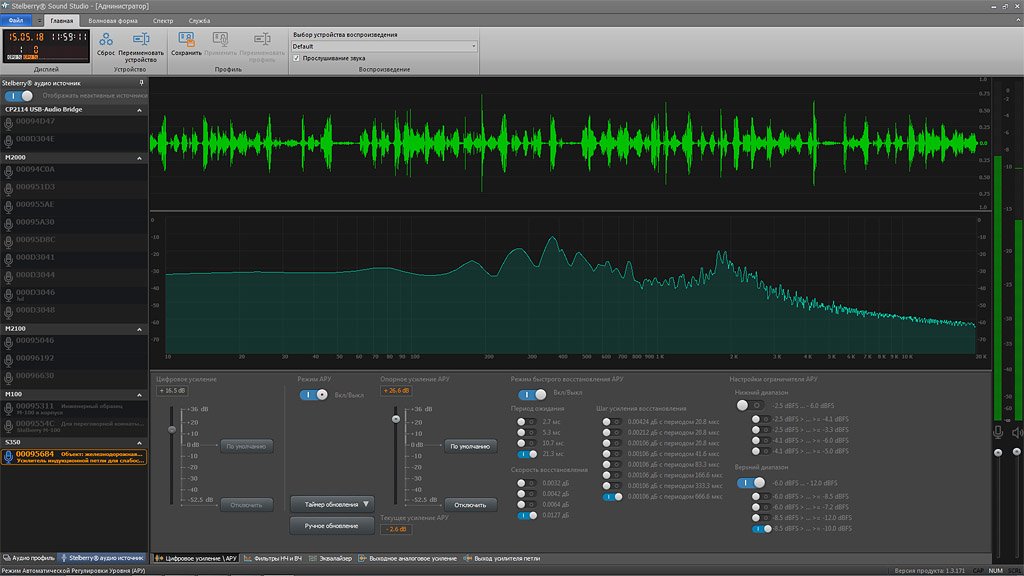Click the speaker icon above the right sliders

pyautogui.click(x=1017, y=432)
